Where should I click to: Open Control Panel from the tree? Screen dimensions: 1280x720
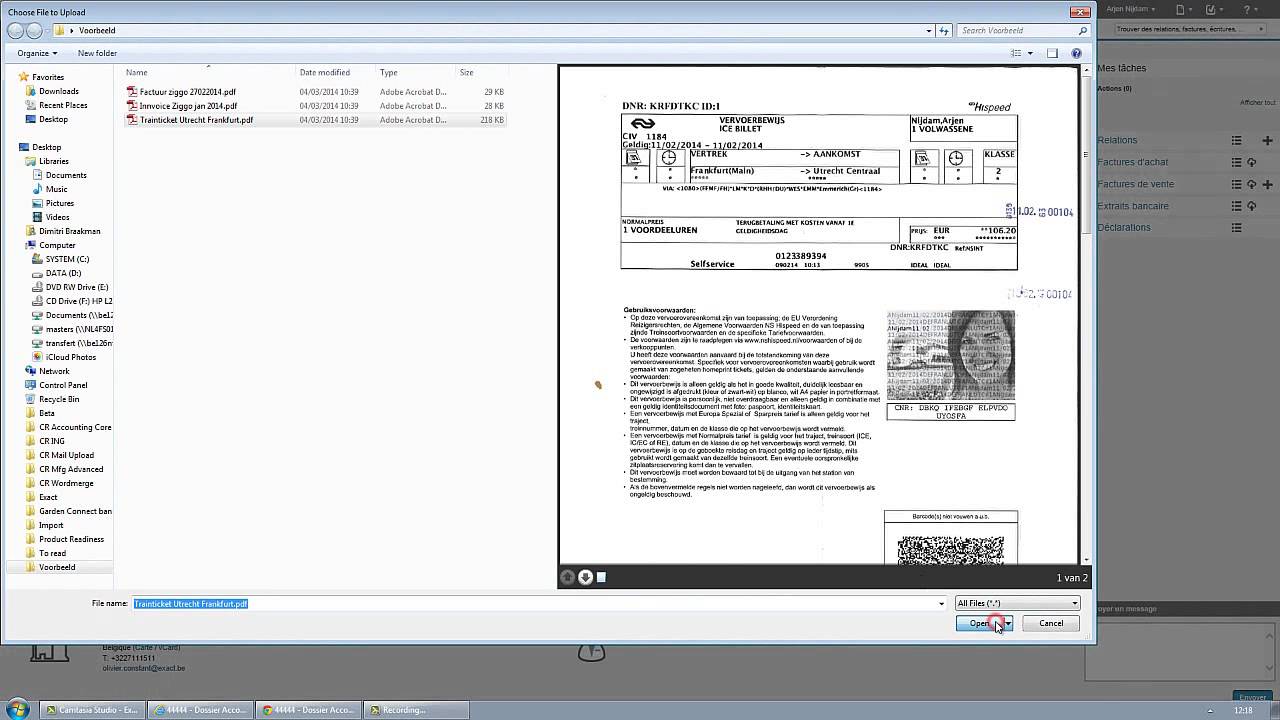[63, 385]
